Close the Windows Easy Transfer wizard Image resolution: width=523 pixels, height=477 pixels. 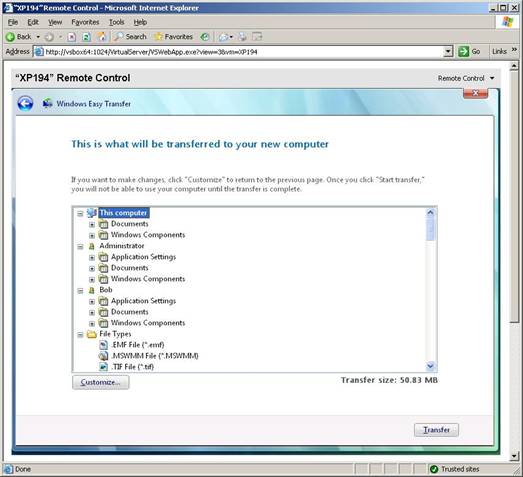click(476, 93)
